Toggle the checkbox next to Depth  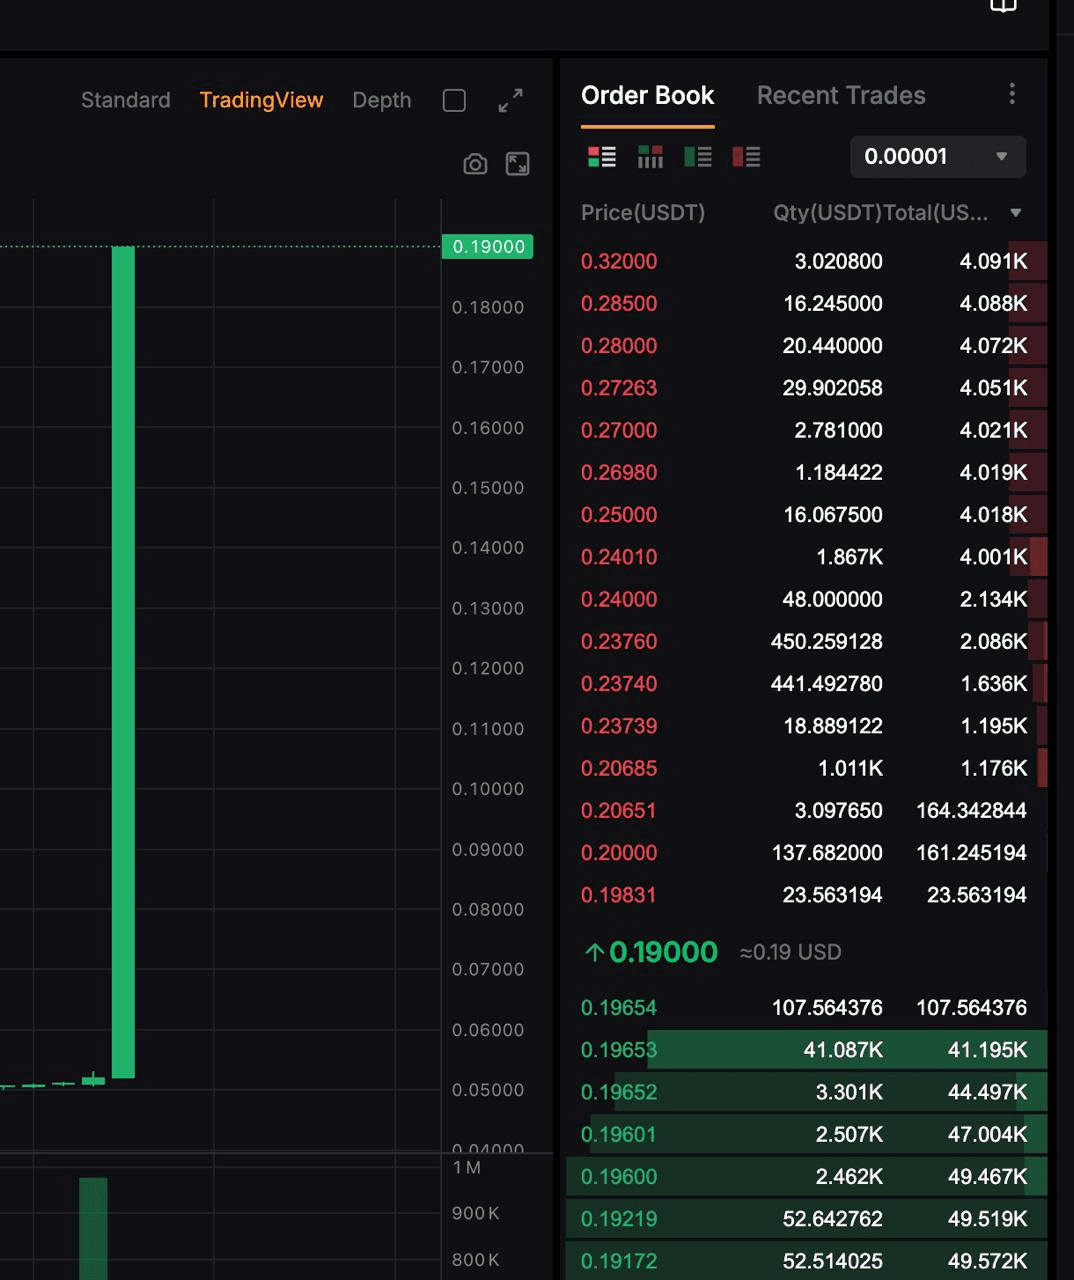click(x=454, y=101)
